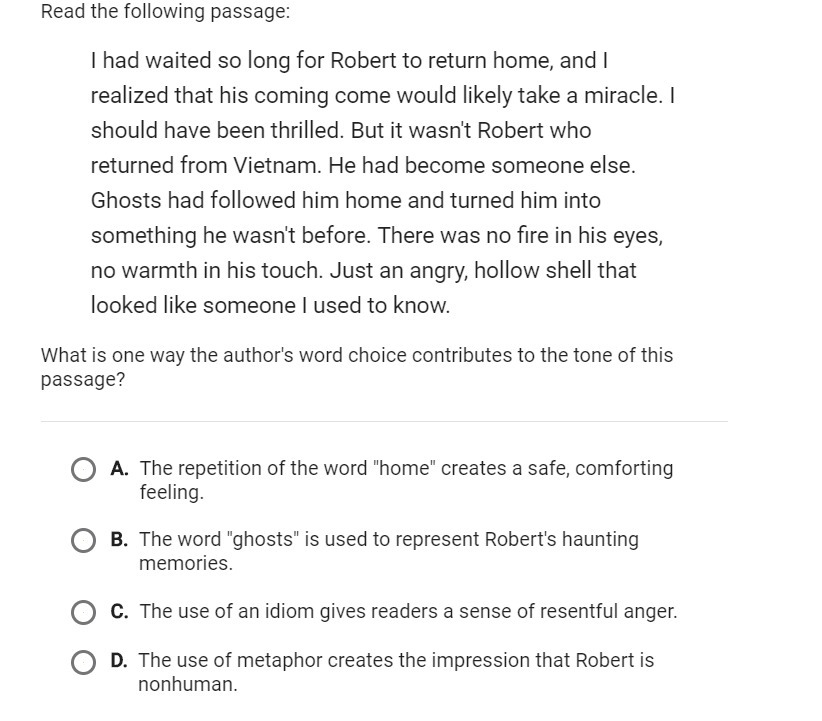This screenshot has width=822, height=721.
Task: Click the bold letter "D." label
Action: tap(120, 660)
